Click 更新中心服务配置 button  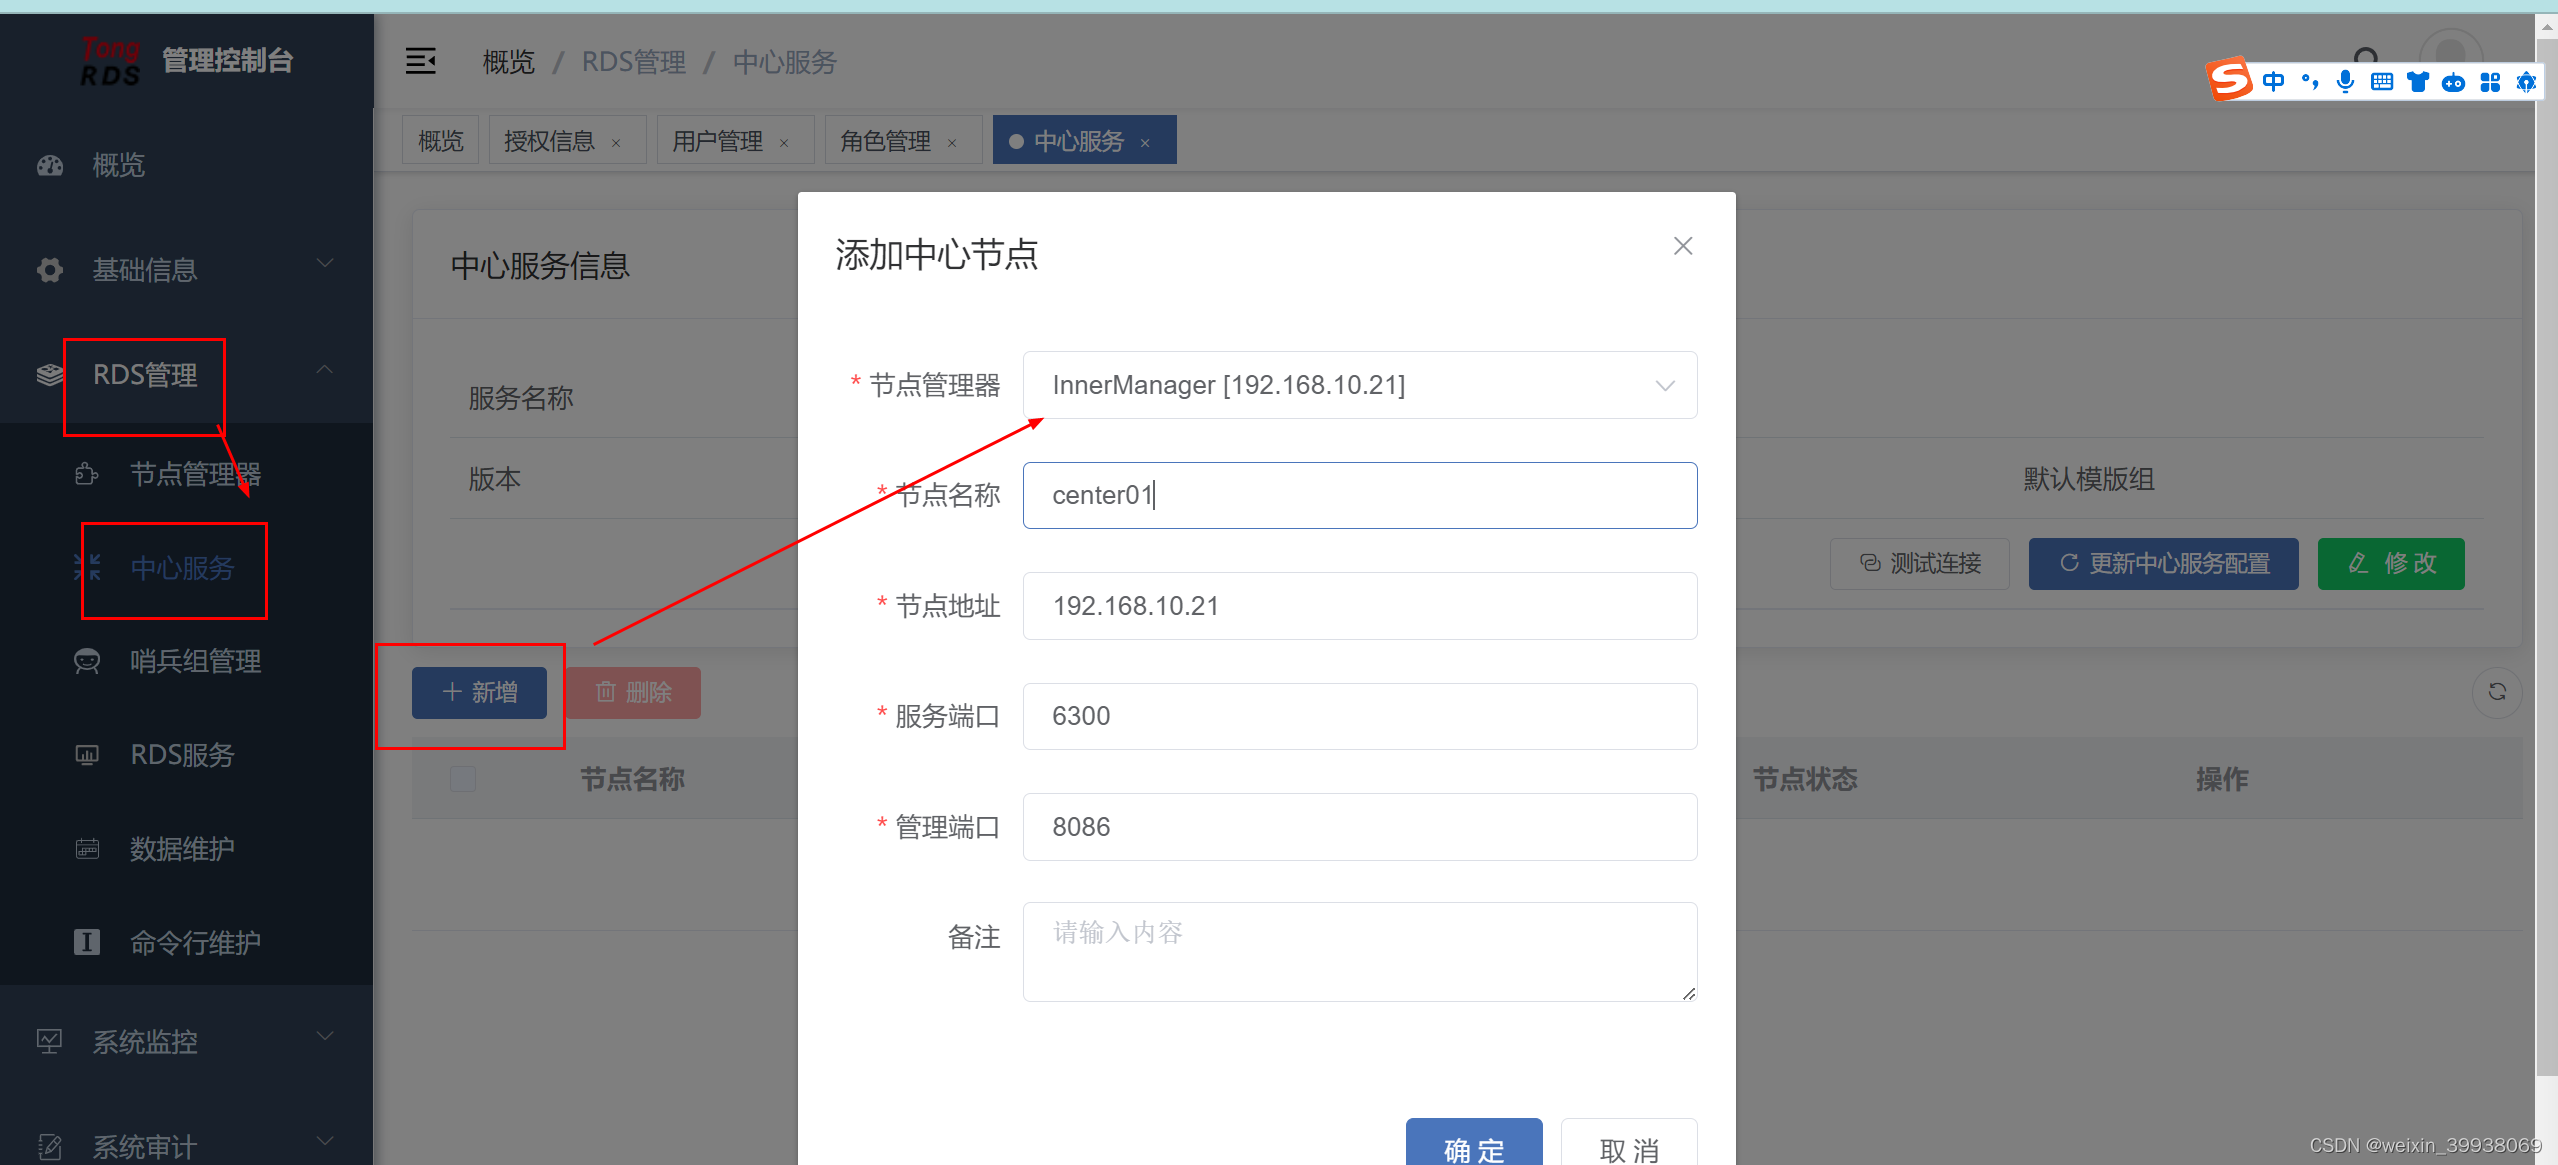[x=2164, y=564]
